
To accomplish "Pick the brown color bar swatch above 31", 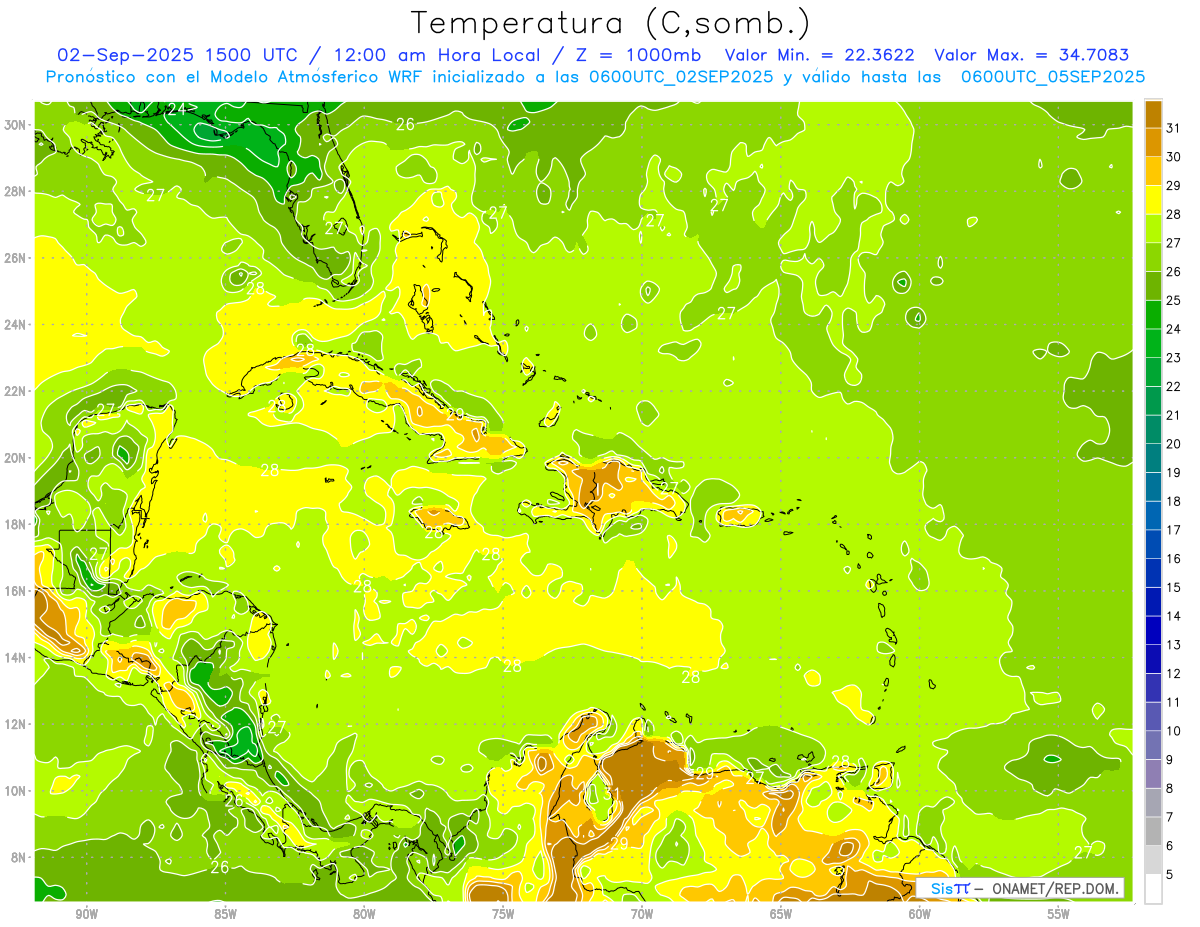I will pos(1153,114).
